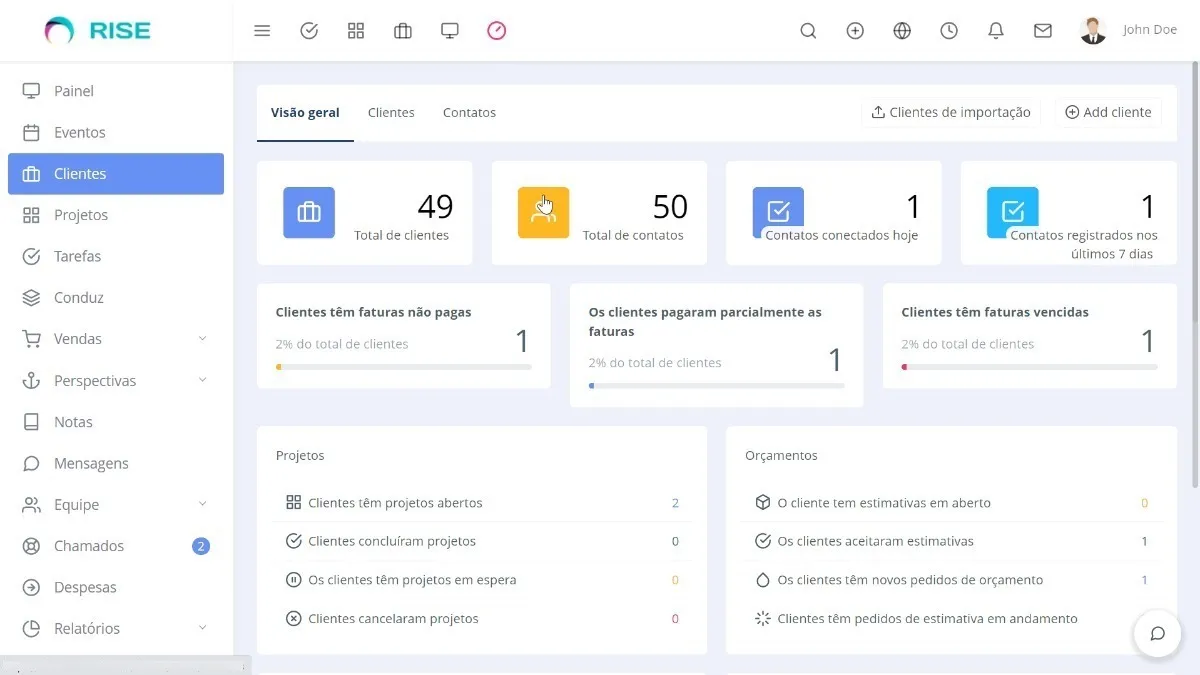Open the messages envelope icon
This screenshot has width=1200, height=675.
point(1043,31)
